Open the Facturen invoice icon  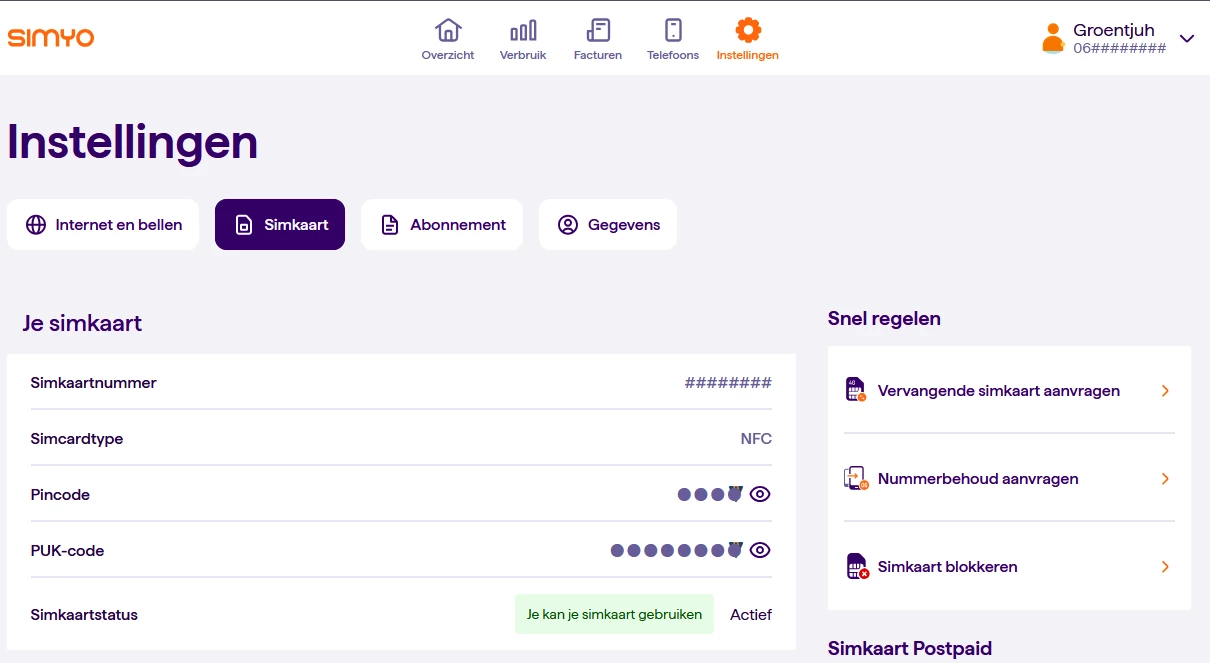[x=598, y=29]
